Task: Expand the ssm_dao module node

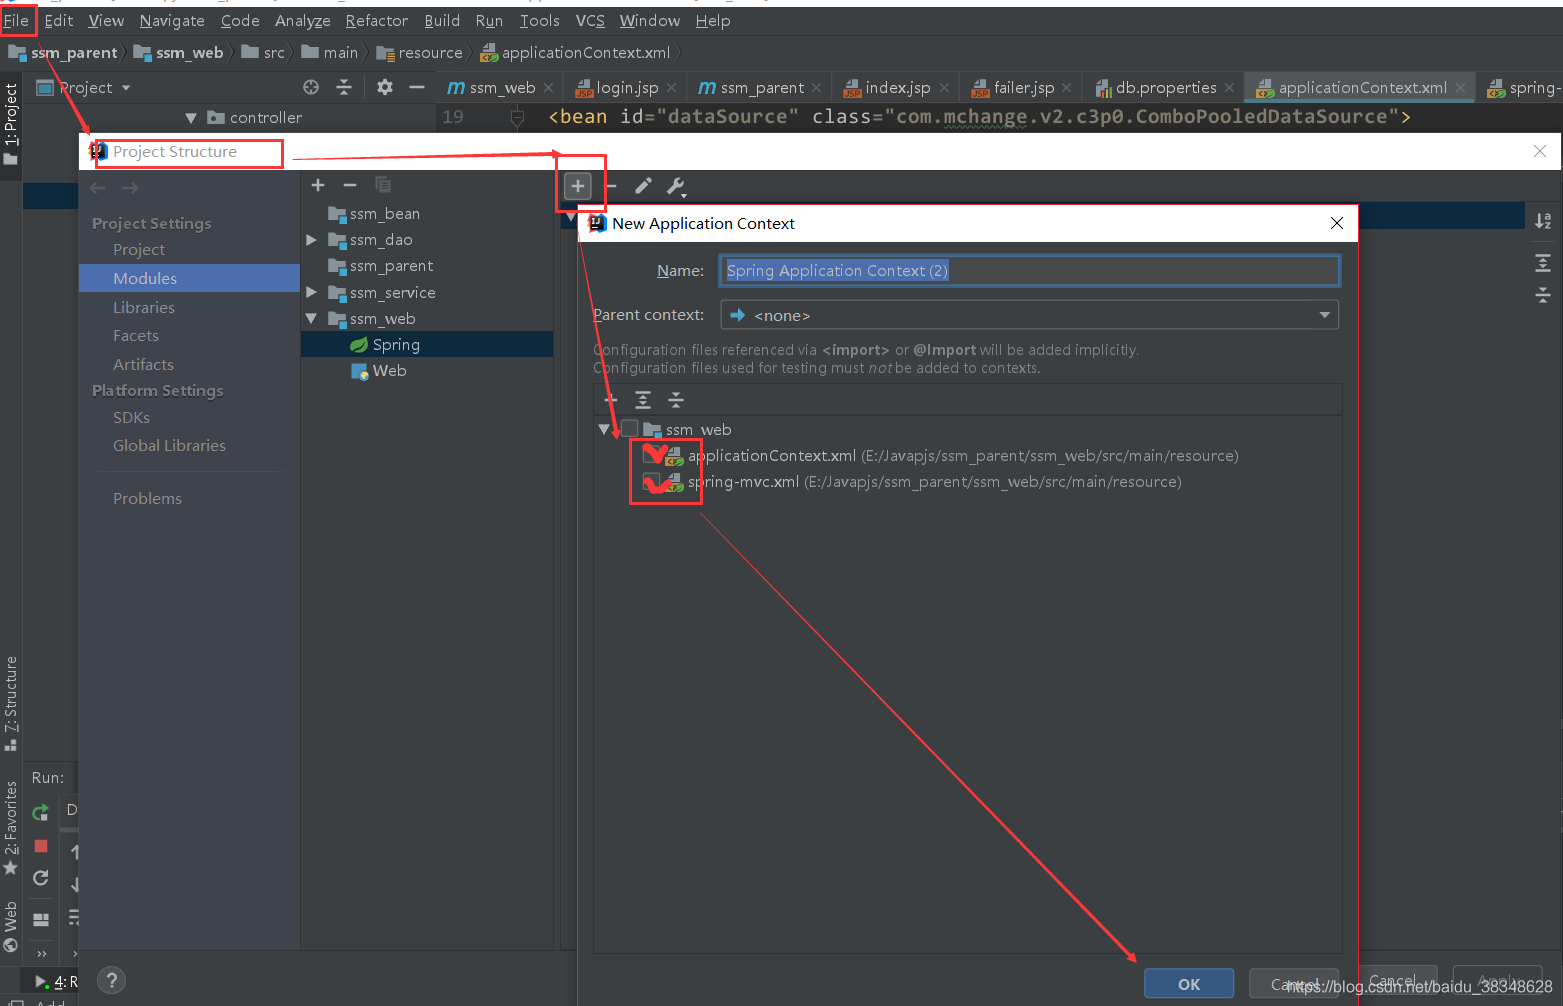Action: coord(312,239)
